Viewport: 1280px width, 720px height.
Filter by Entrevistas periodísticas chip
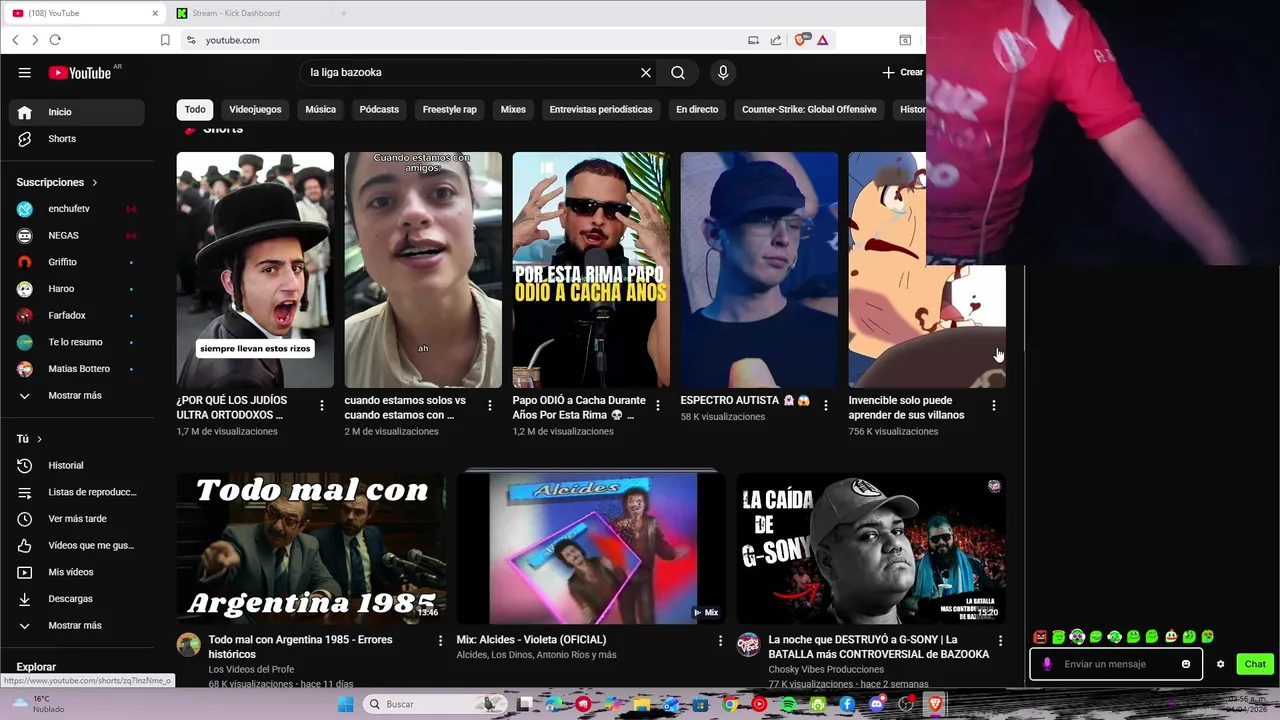[601, 109]
